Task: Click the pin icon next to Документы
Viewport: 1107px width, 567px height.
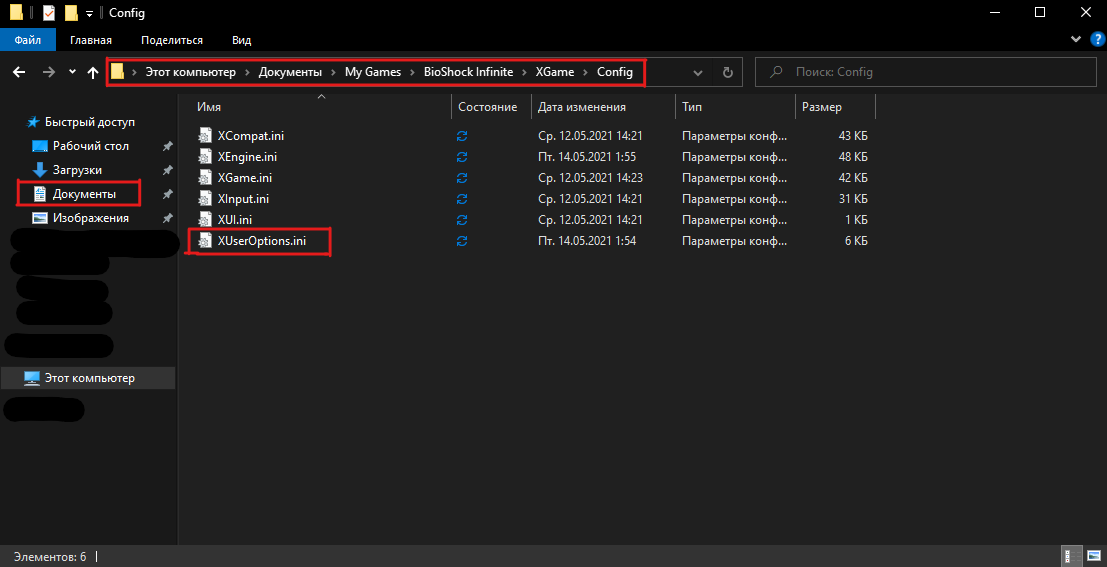Action: pos(167,194)
